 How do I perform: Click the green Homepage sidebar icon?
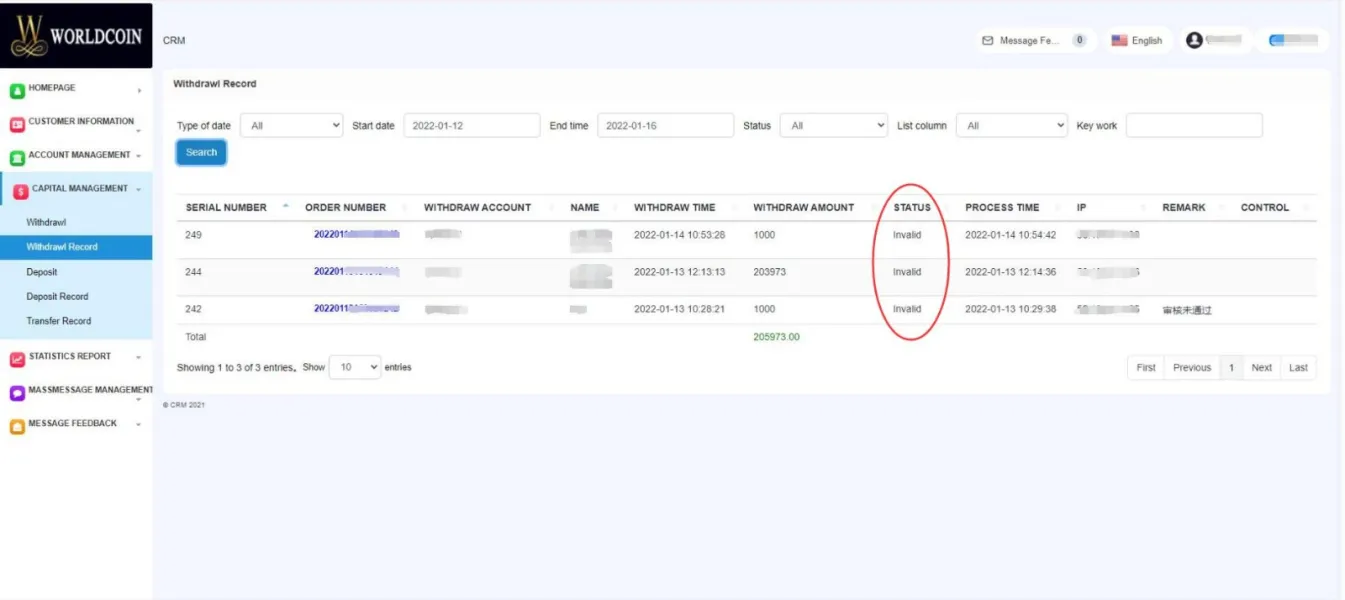17,91
